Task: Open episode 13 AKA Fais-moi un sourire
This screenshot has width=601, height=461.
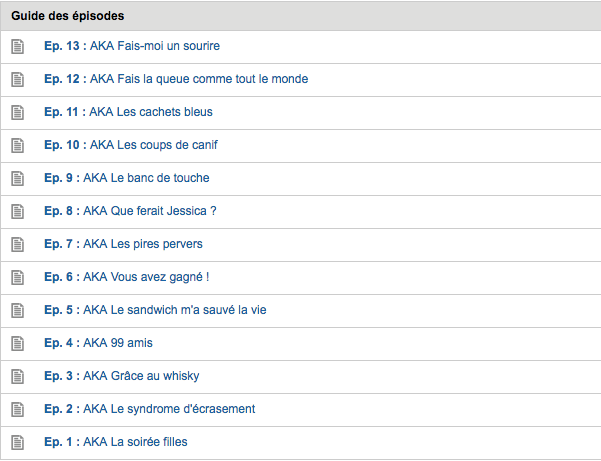Action: click(132, 46)
